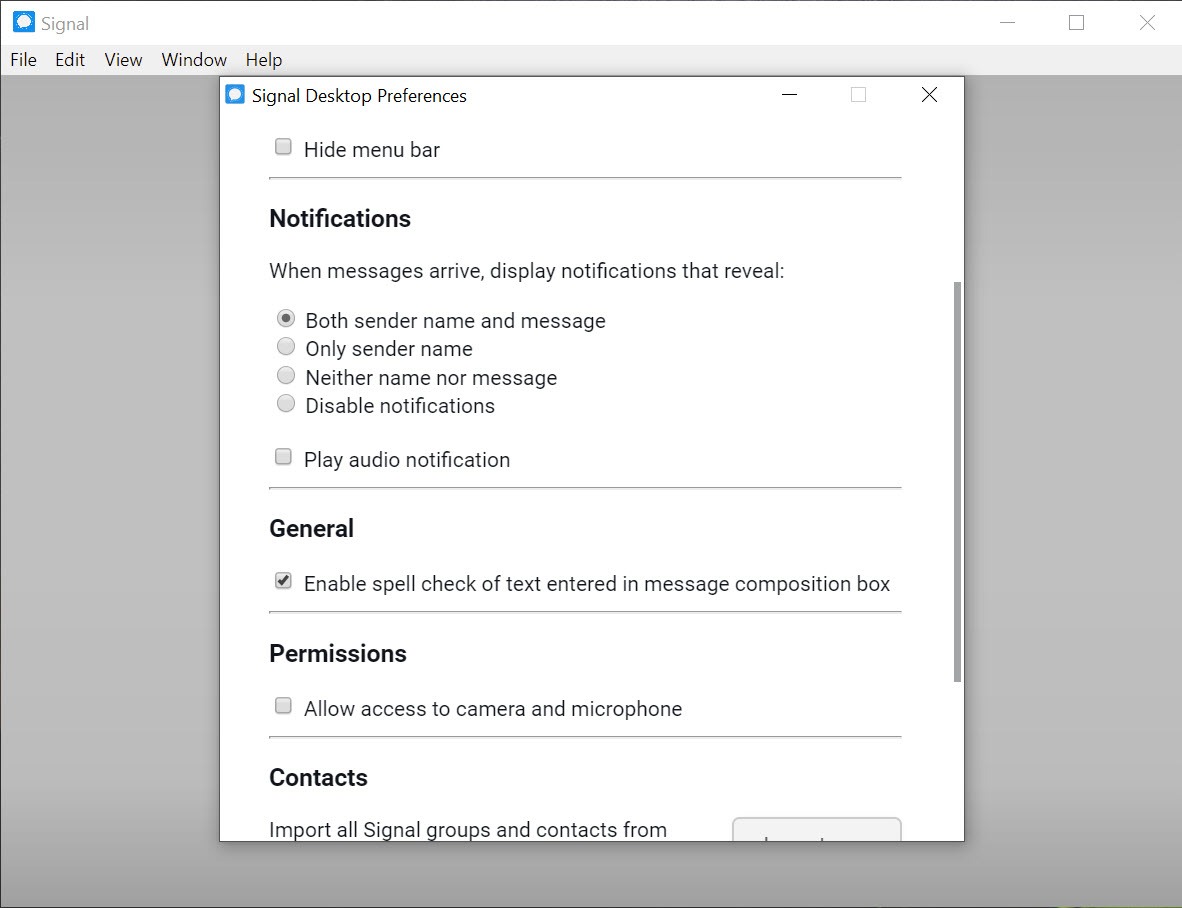Viewport: 1182px width, 908px height.
Task: Click the Signal app icon in main title bar
Action: tap(24, 23)
